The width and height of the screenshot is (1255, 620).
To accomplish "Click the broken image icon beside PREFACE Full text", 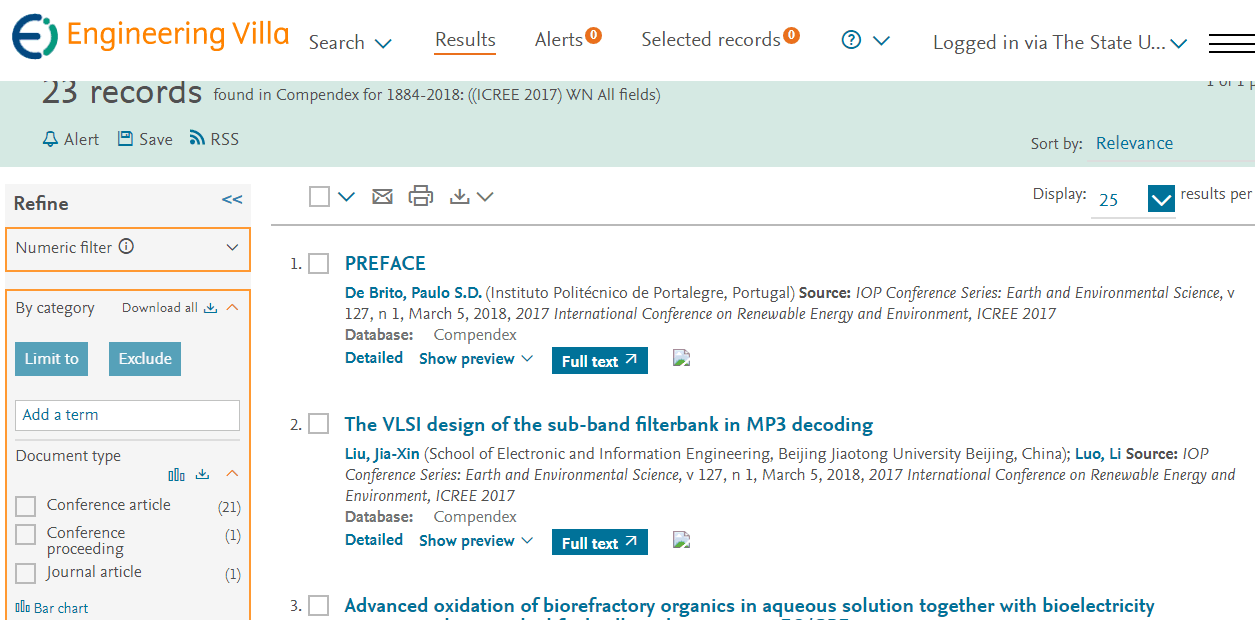I will [682, 358].
